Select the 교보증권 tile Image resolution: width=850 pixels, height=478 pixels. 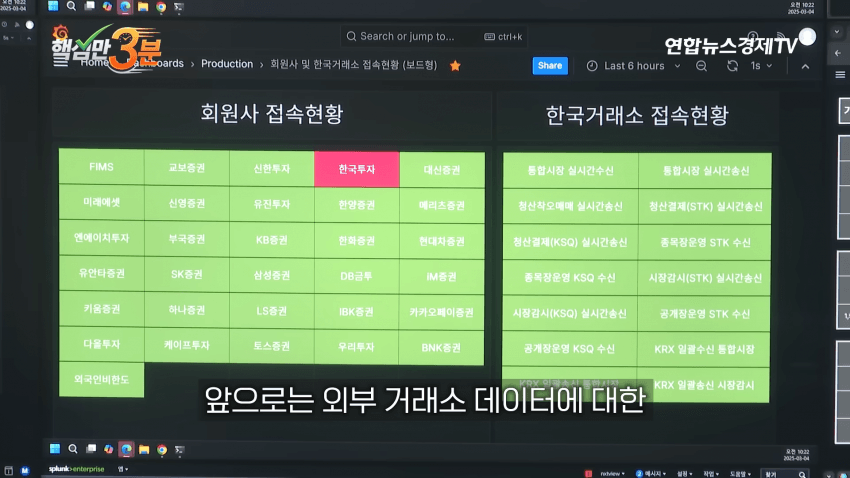tap(186, 167)
